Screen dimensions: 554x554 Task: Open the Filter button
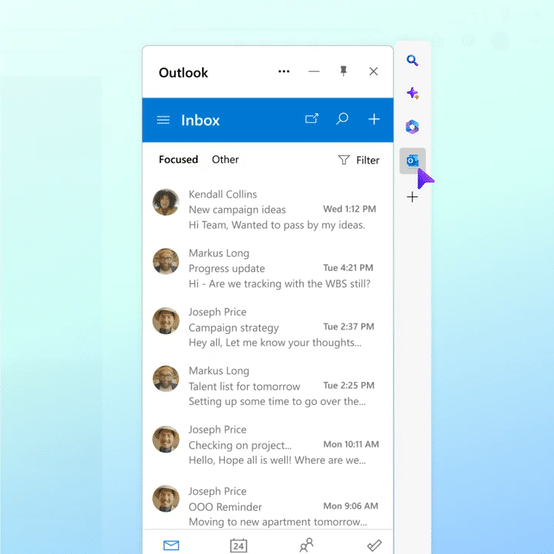pyautogui.click(x=359, y=160)
